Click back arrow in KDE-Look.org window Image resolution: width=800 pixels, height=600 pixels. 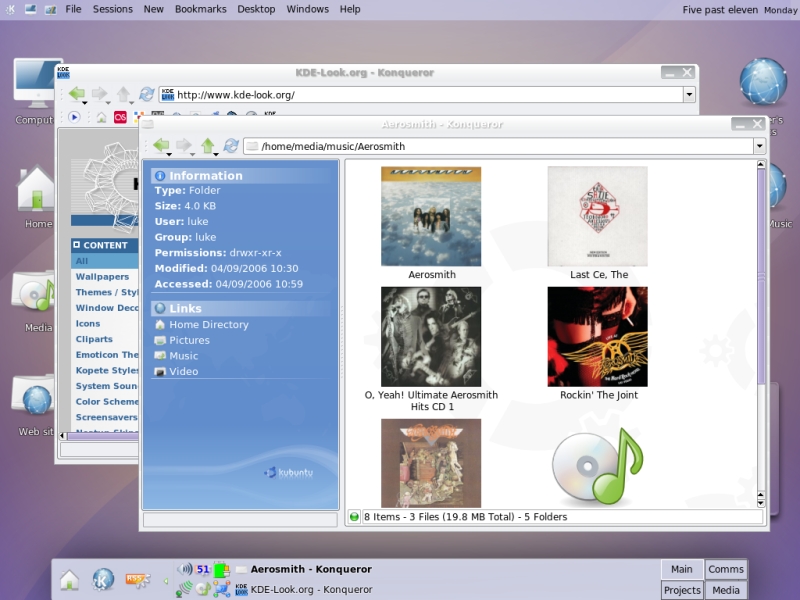tap(77, 93)
